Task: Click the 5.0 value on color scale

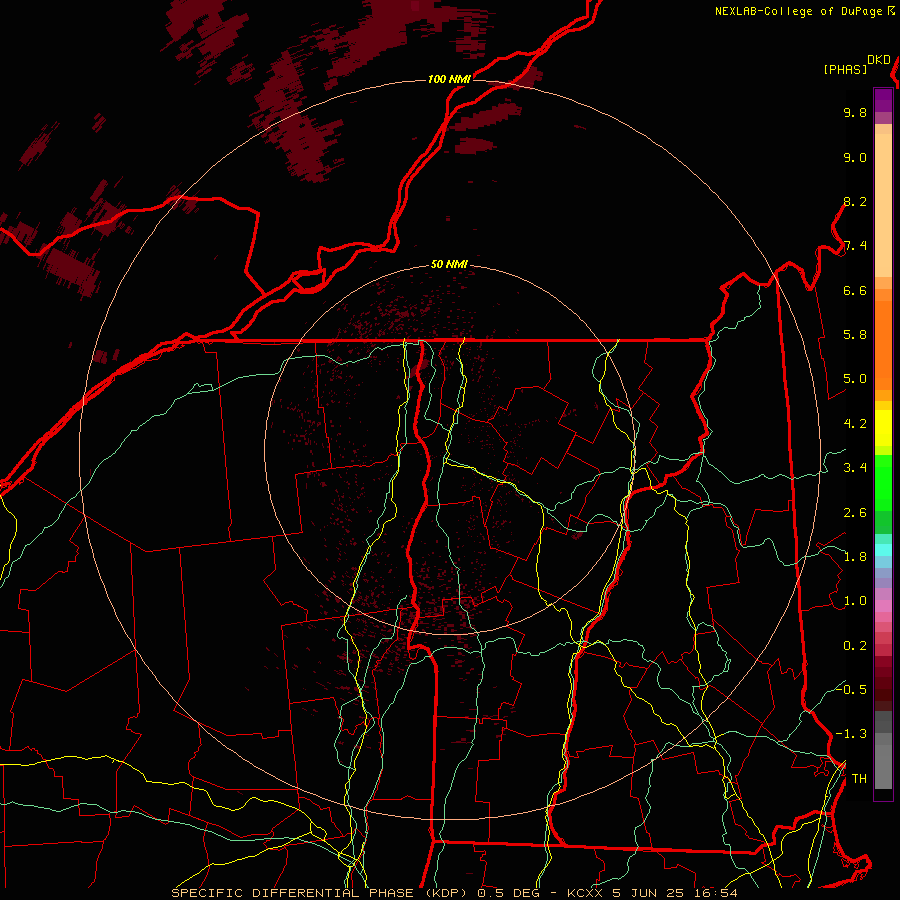Action: (855, 379)
